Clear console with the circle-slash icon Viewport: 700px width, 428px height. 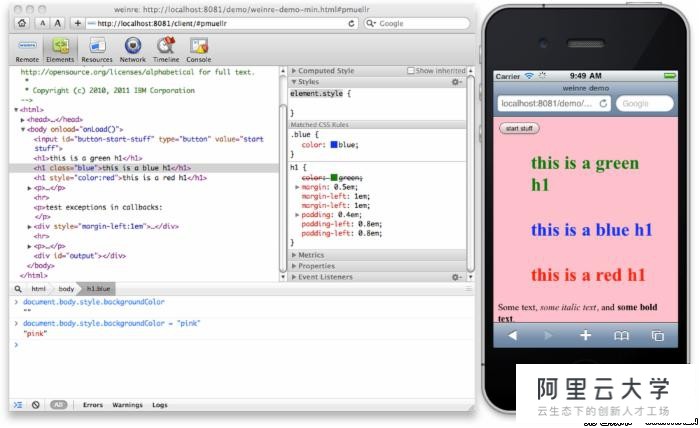pos(36,405)
